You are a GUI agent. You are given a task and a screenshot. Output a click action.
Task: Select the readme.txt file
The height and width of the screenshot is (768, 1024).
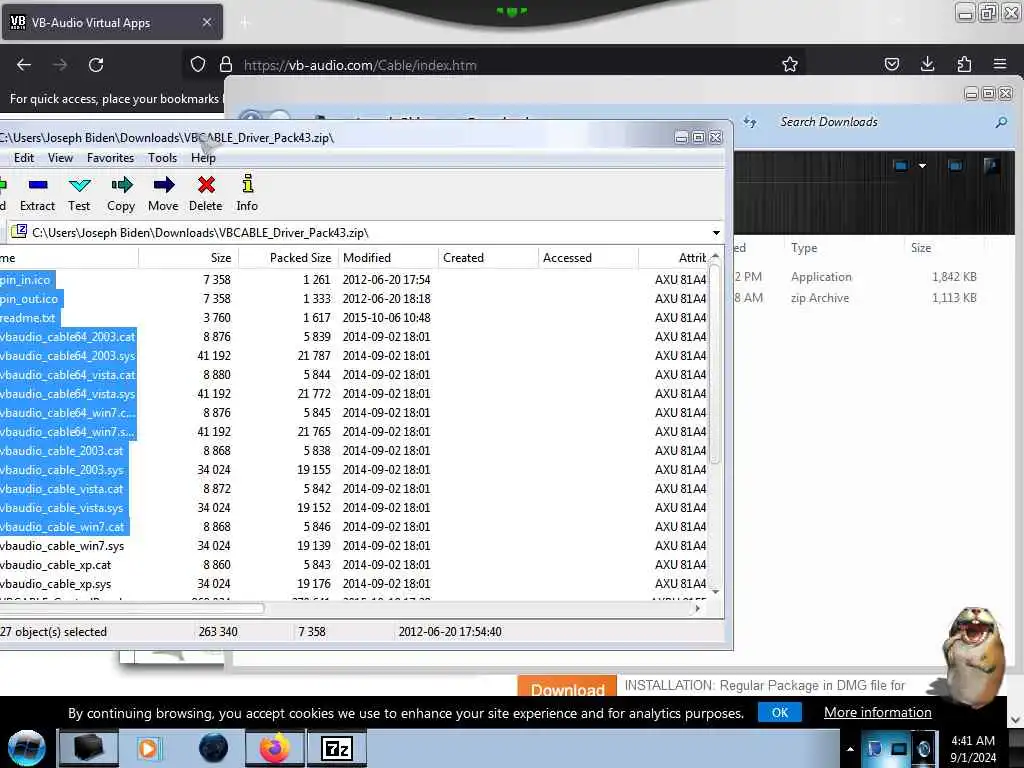pos(28,318)
